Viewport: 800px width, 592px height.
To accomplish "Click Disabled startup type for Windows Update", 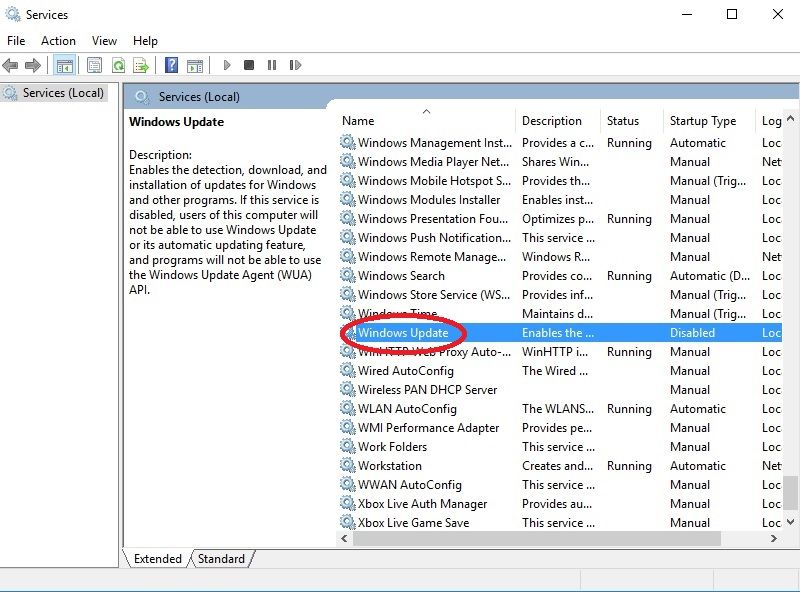I will 692,333.
